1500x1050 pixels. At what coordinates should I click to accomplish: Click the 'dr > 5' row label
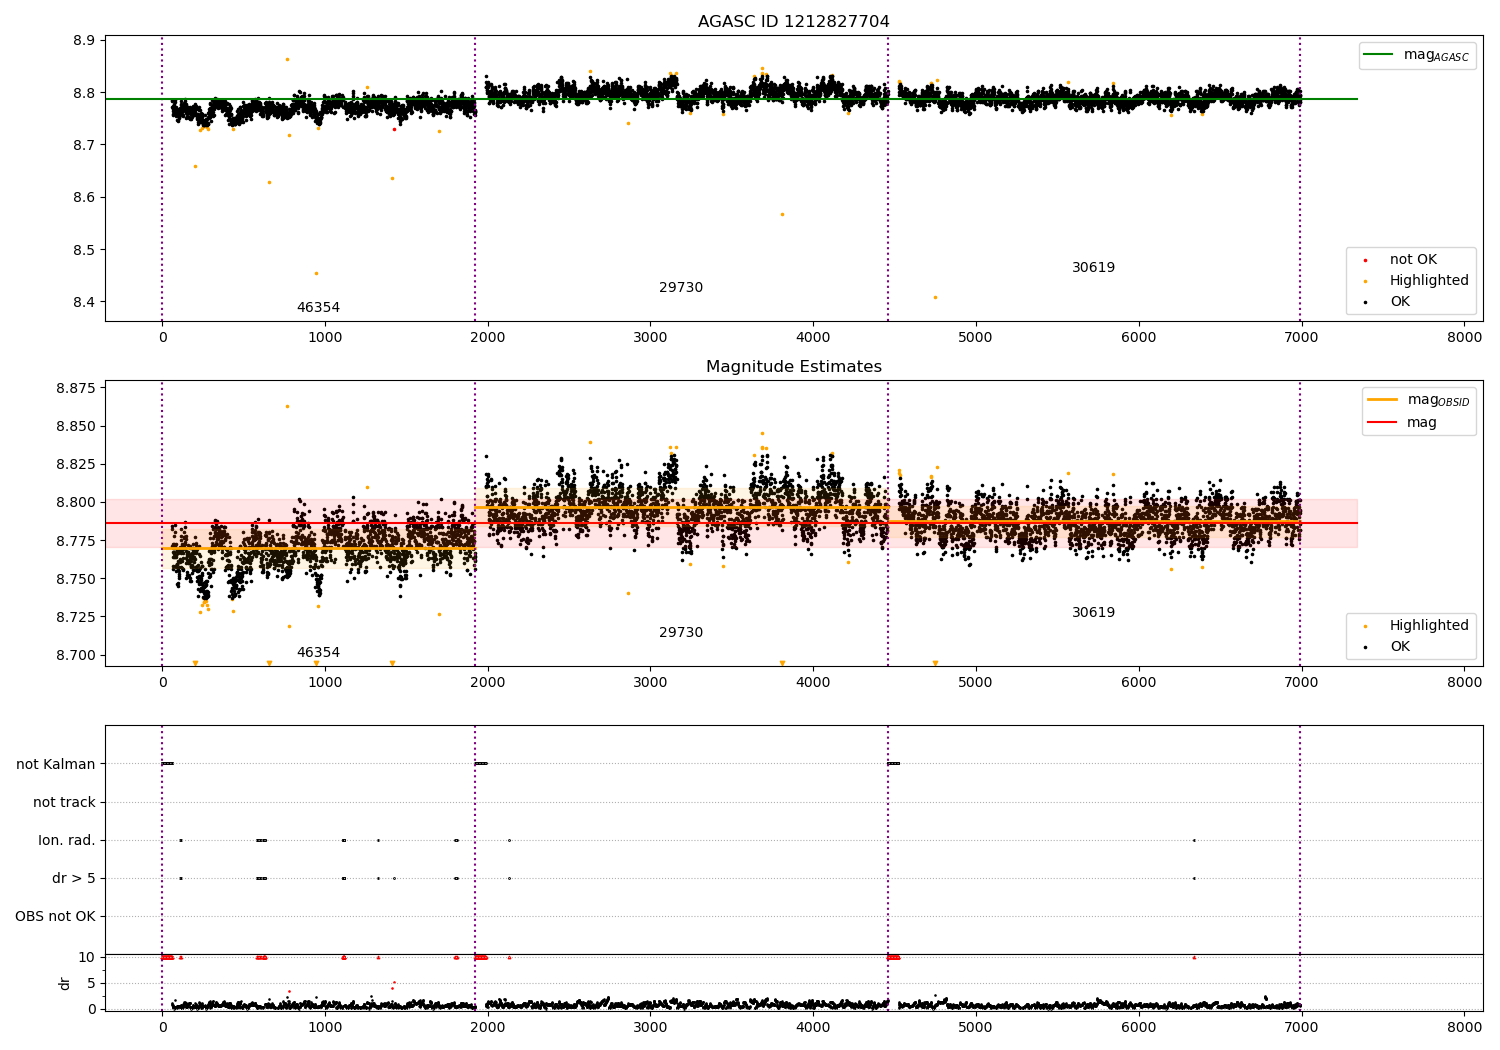pyautogui.click(x=74, y=878)
